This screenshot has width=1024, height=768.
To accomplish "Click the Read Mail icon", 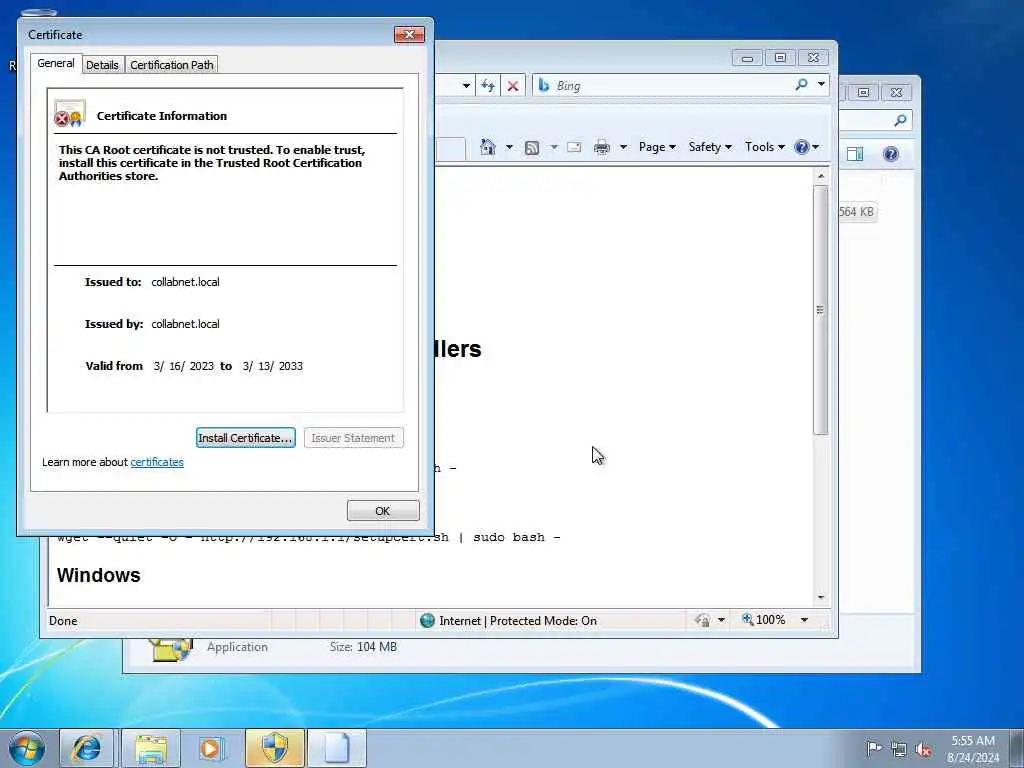I will coord(574,147).
